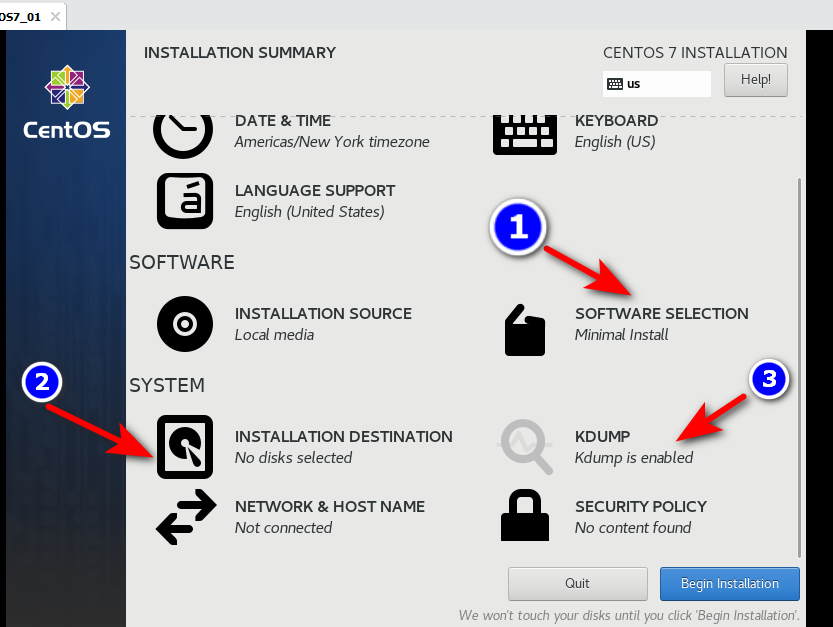Click 'Americas/New York timezone' text
This screenshot has height=627, width=833.
click(x=332, y=142)
